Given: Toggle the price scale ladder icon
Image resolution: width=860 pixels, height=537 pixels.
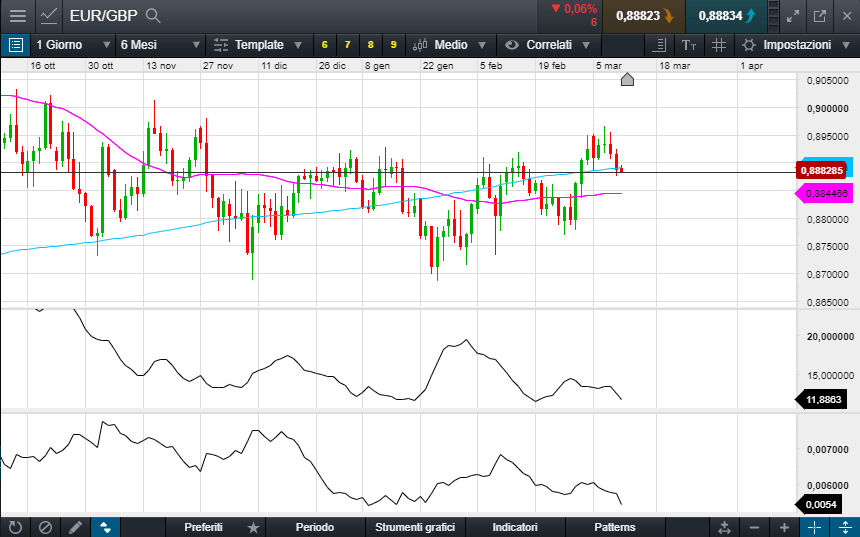Looking at the screenshot, I should (660, 45).
